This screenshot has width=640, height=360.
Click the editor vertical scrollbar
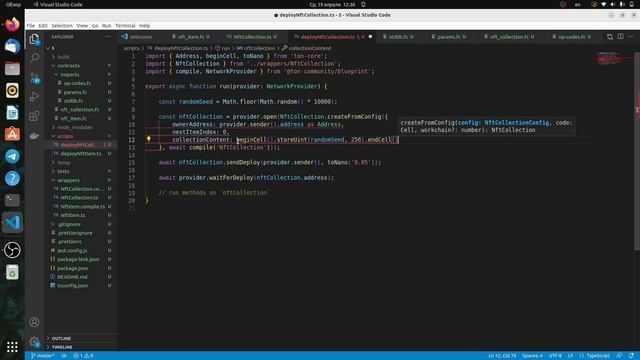pyautogui.click(x=637, y=151)
